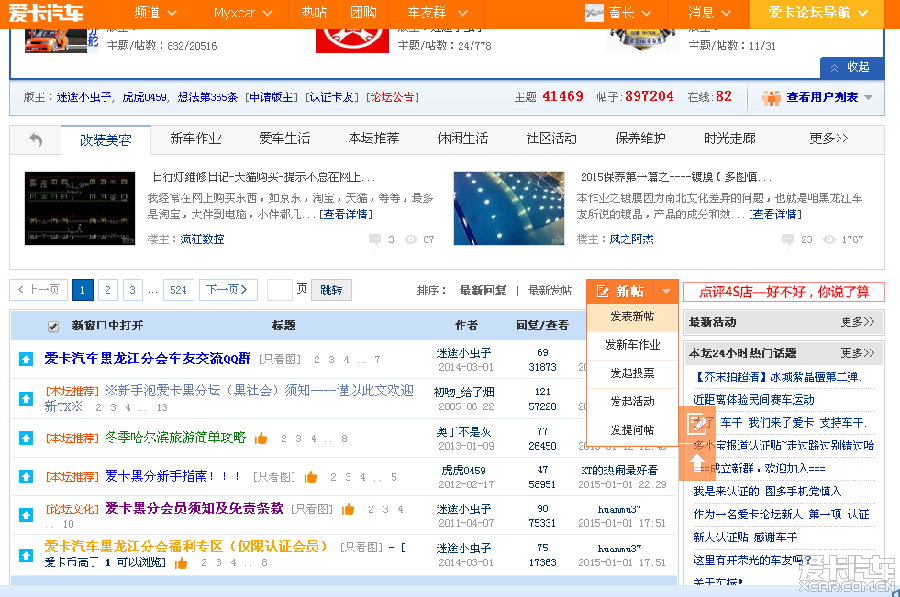
Task: Sort posts by 最新发帖
Action: coord(550,290)
